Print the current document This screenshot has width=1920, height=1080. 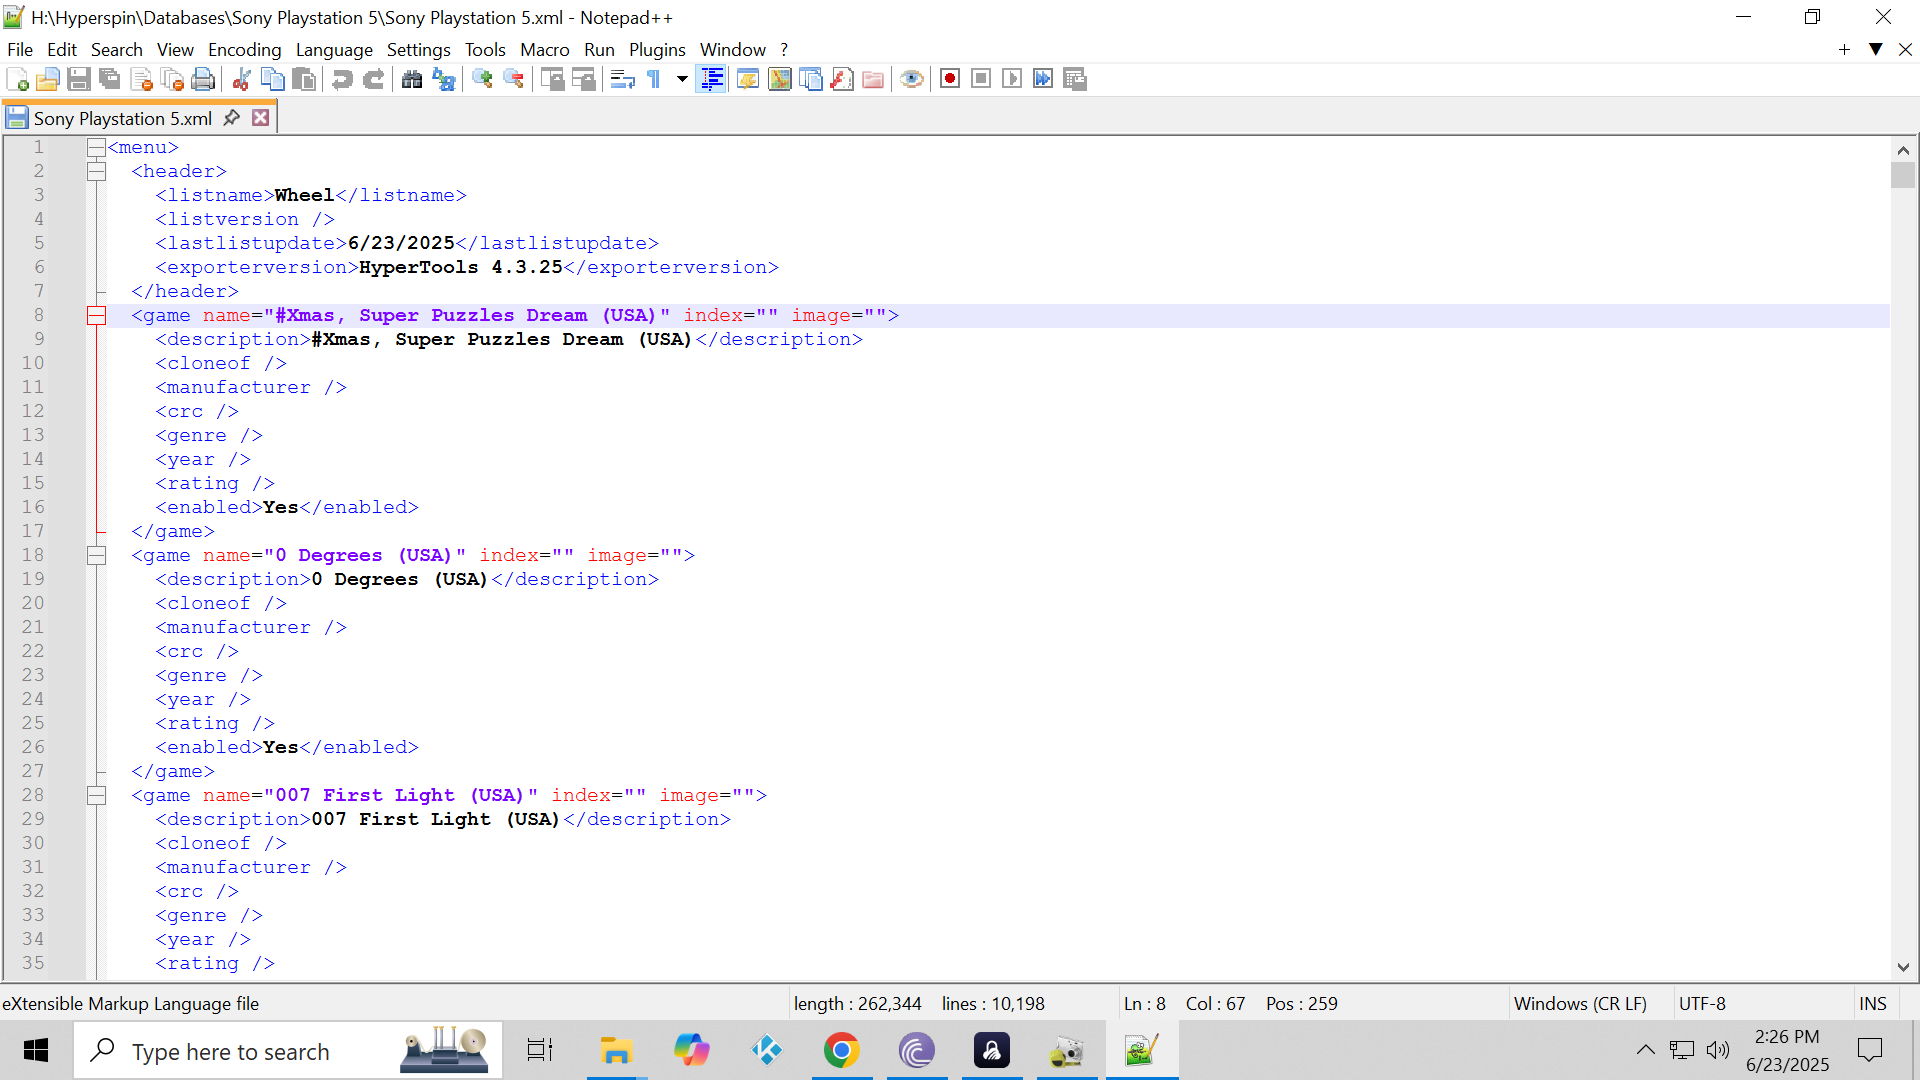[203, 79]
